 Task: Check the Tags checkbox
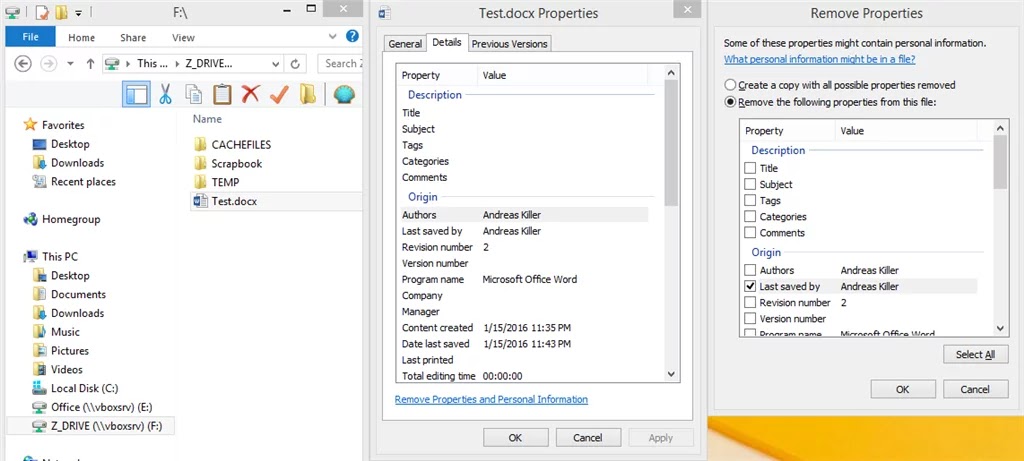750,200
